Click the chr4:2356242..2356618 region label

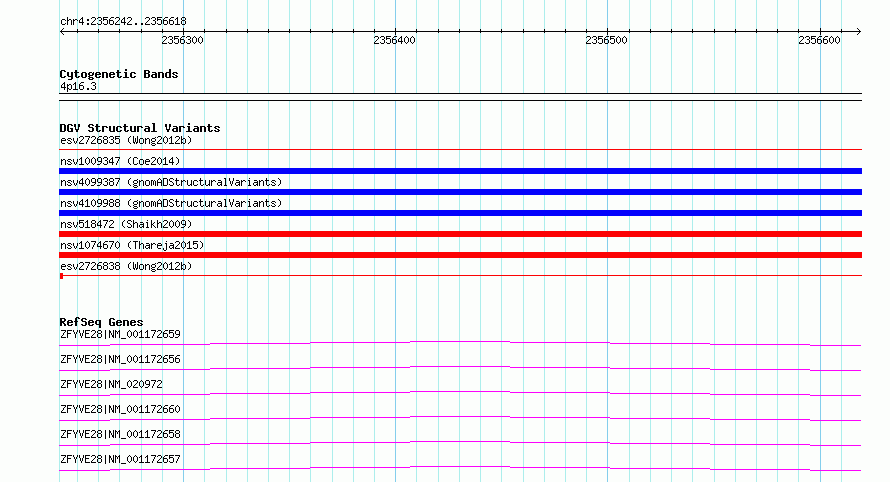tap(123, 22)
